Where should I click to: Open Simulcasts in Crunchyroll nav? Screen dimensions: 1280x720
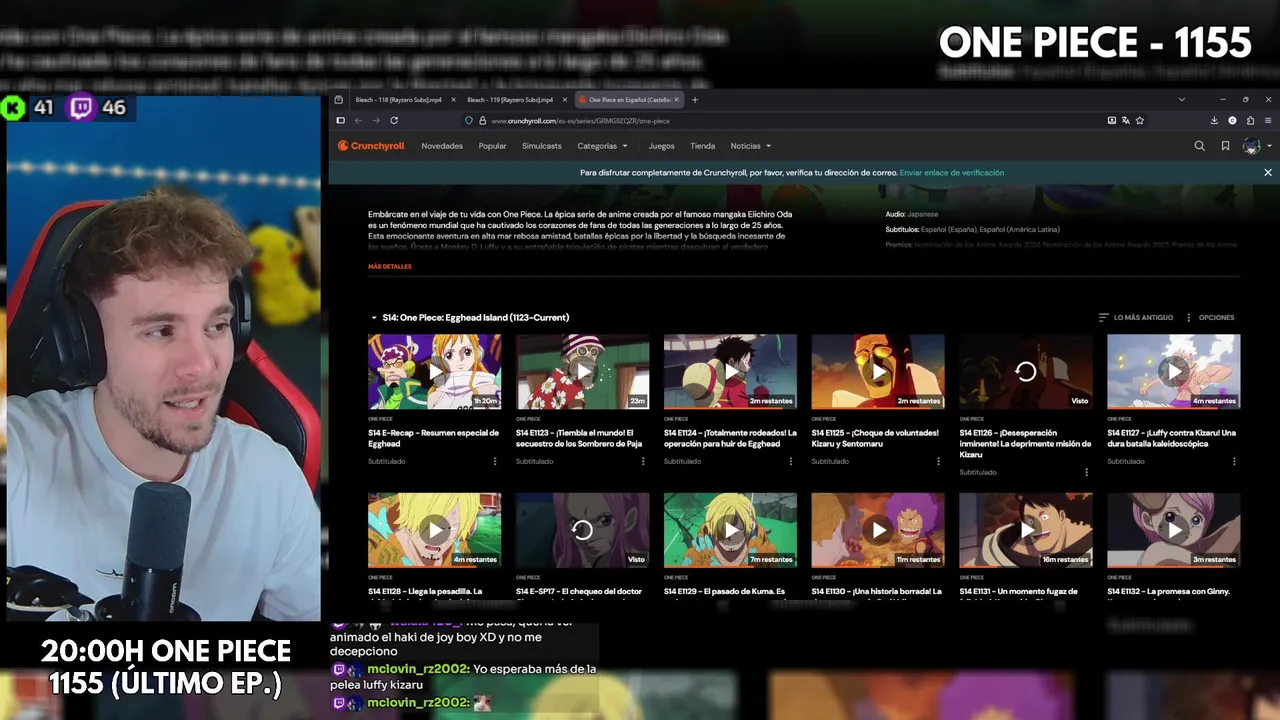pos(542,146)
